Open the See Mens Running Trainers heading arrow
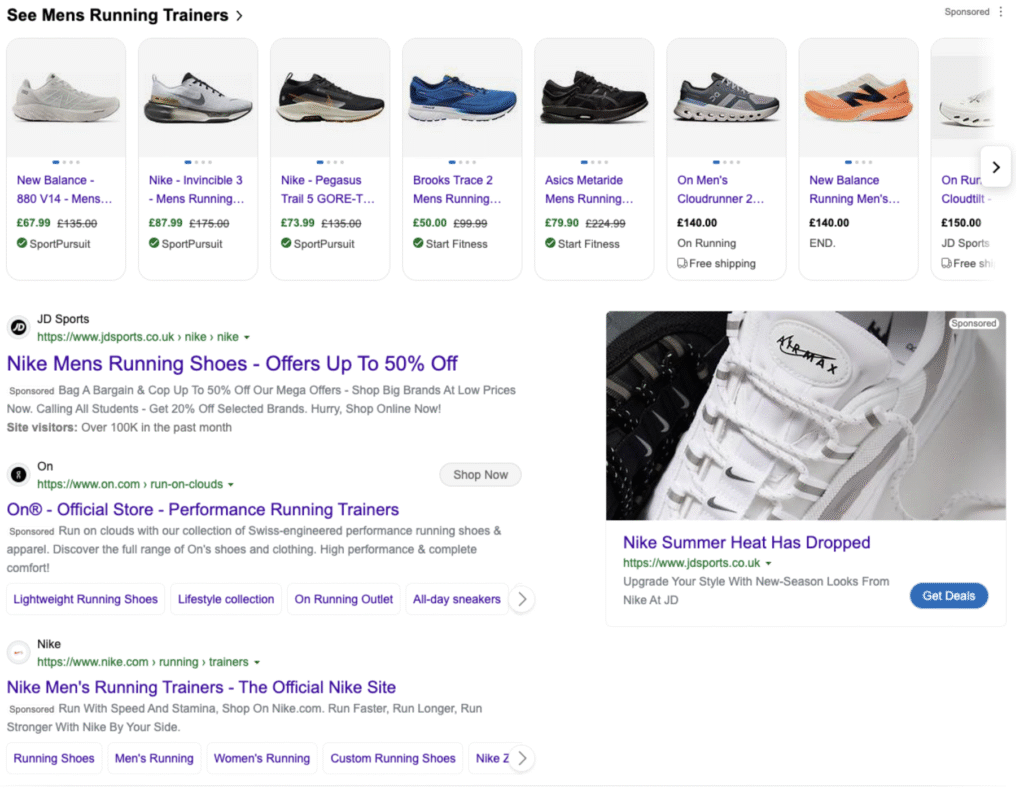1024x789 pixels. tap(239, 16)
